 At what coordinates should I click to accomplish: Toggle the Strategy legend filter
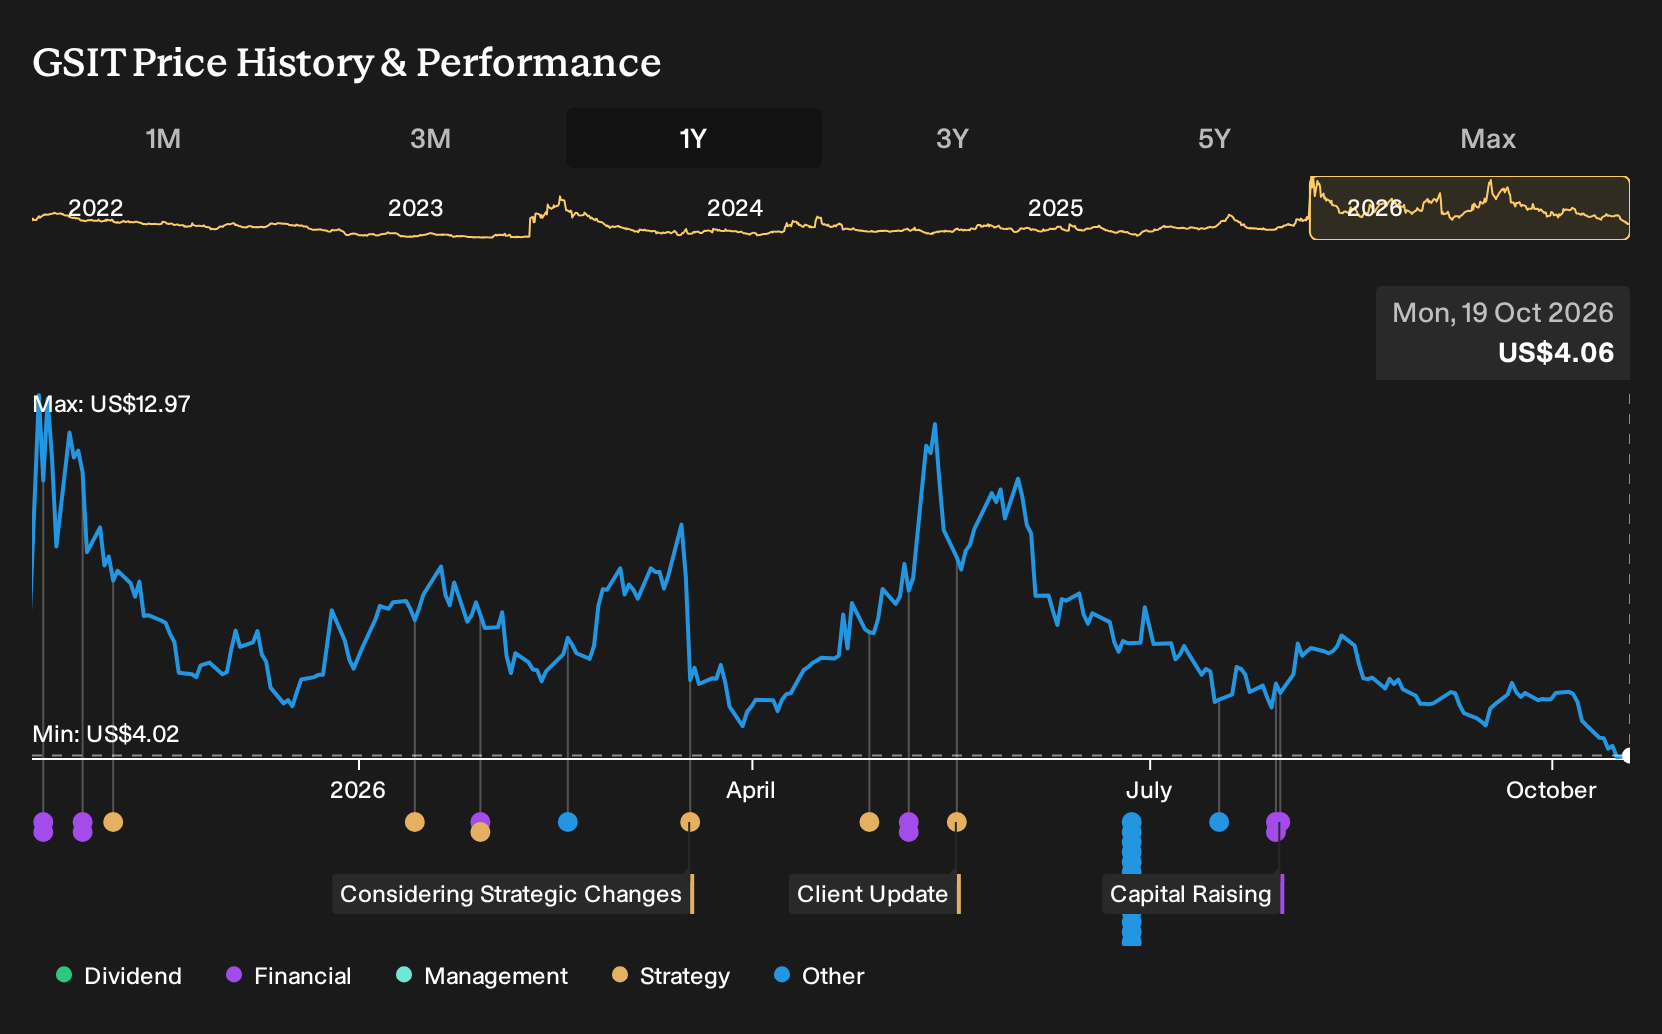pos(671,976)
